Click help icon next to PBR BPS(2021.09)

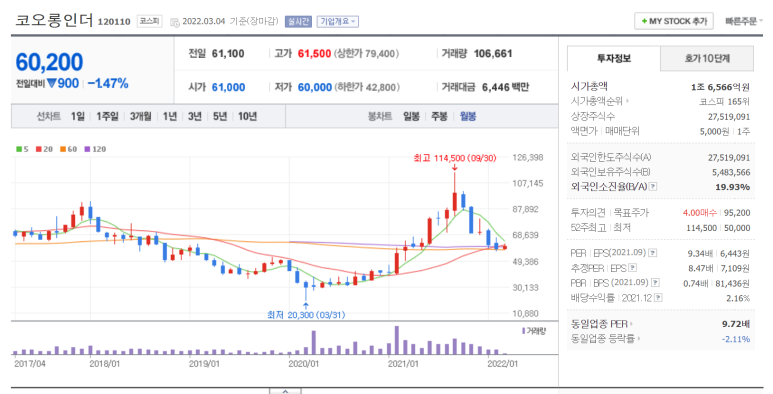click(x=655, y=283)
